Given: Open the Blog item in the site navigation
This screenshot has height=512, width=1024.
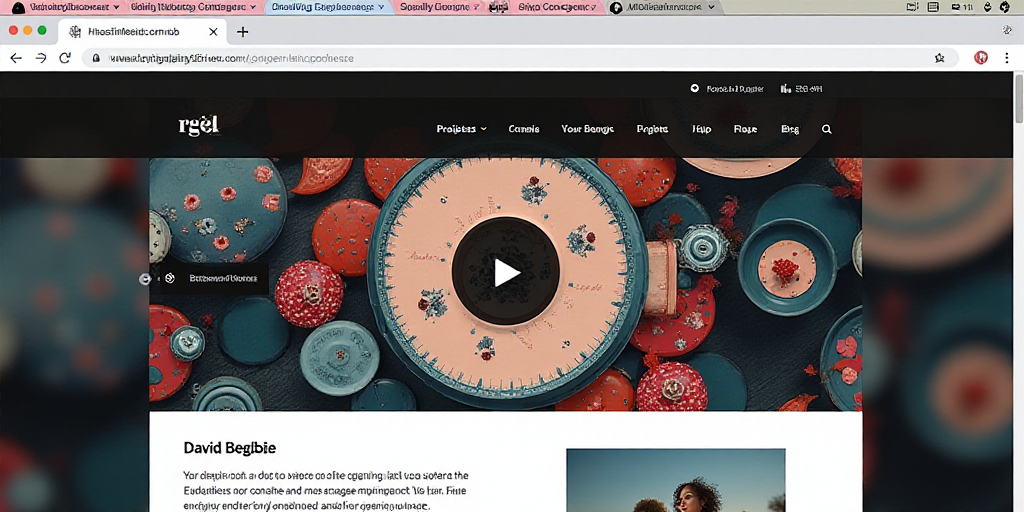Looking at the screenshot, I should click(x=790, y=129).
